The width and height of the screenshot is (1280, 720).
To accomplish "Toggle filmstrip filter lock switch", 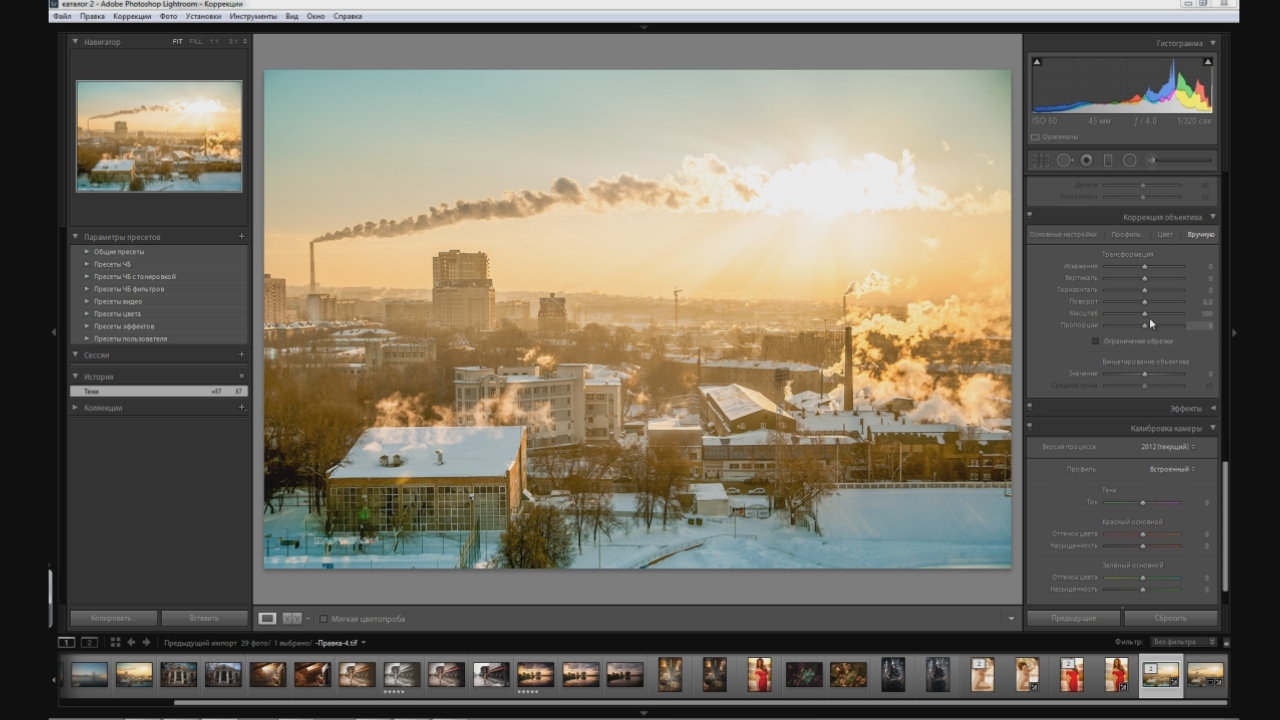I will coord(1227,642).
